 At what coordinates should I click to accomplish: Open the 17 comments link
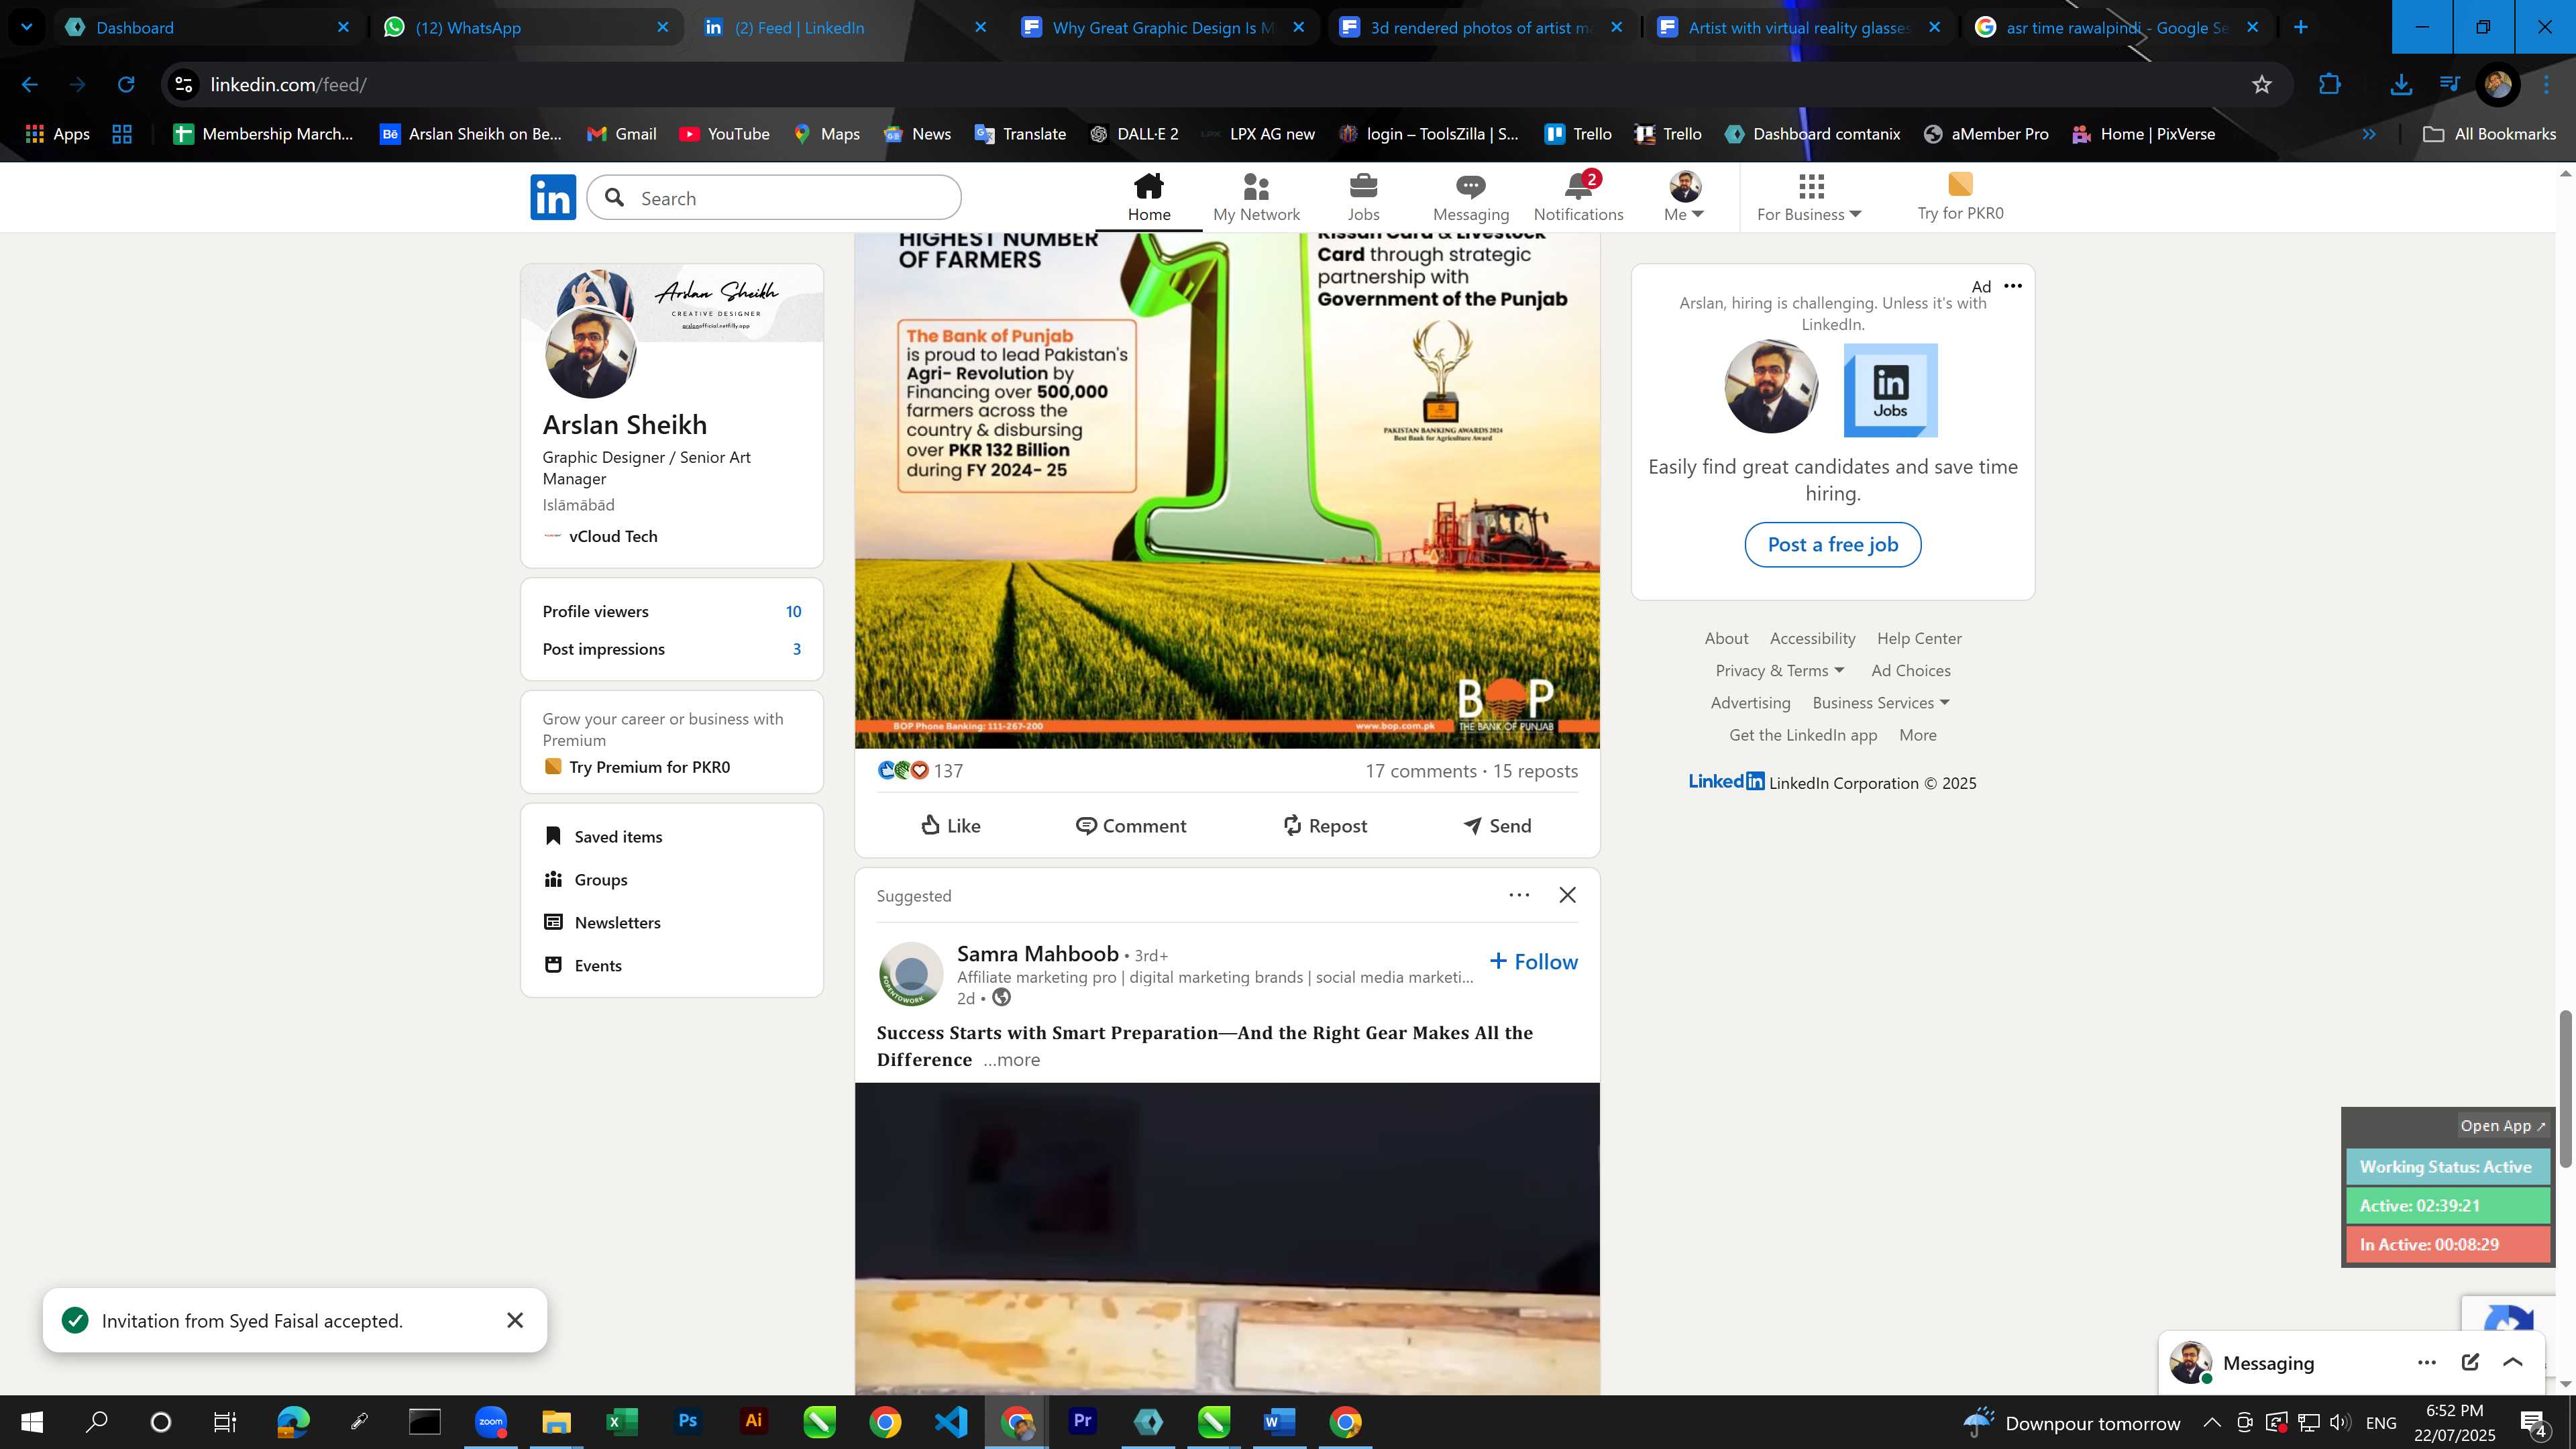tap(1421, 771)
